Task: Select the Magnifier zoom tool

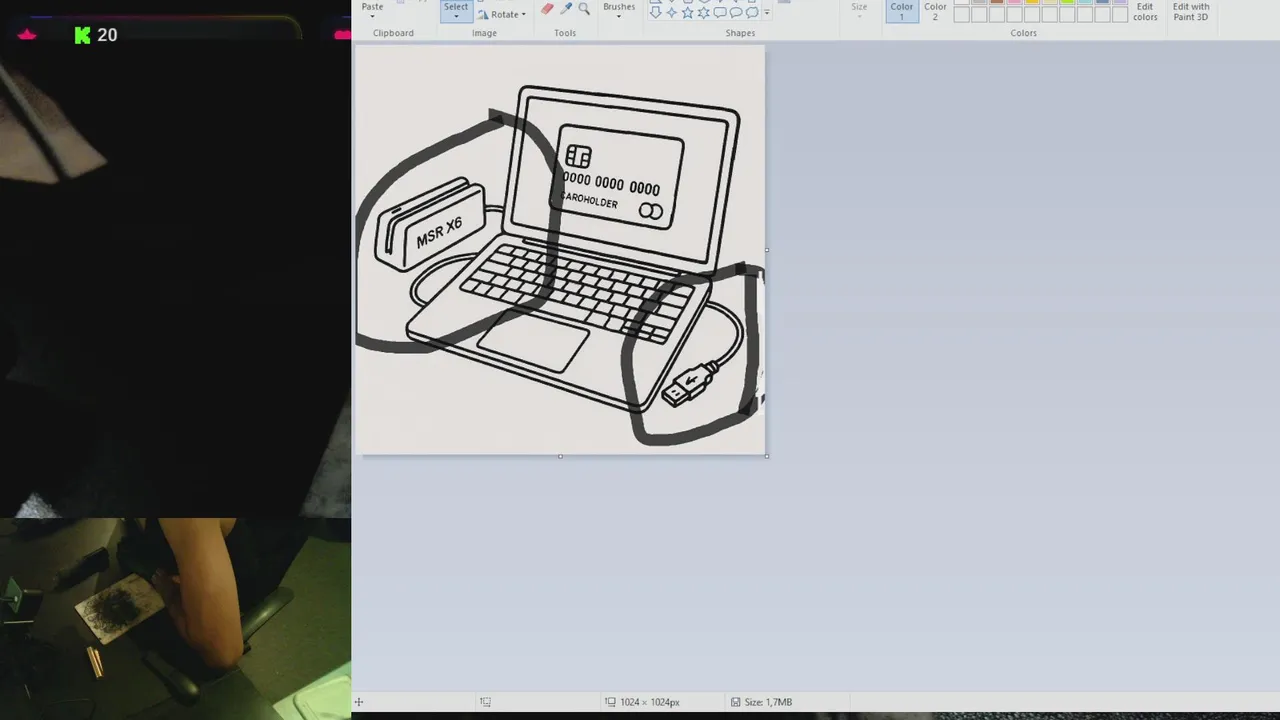Action: [x=584, y=8]
